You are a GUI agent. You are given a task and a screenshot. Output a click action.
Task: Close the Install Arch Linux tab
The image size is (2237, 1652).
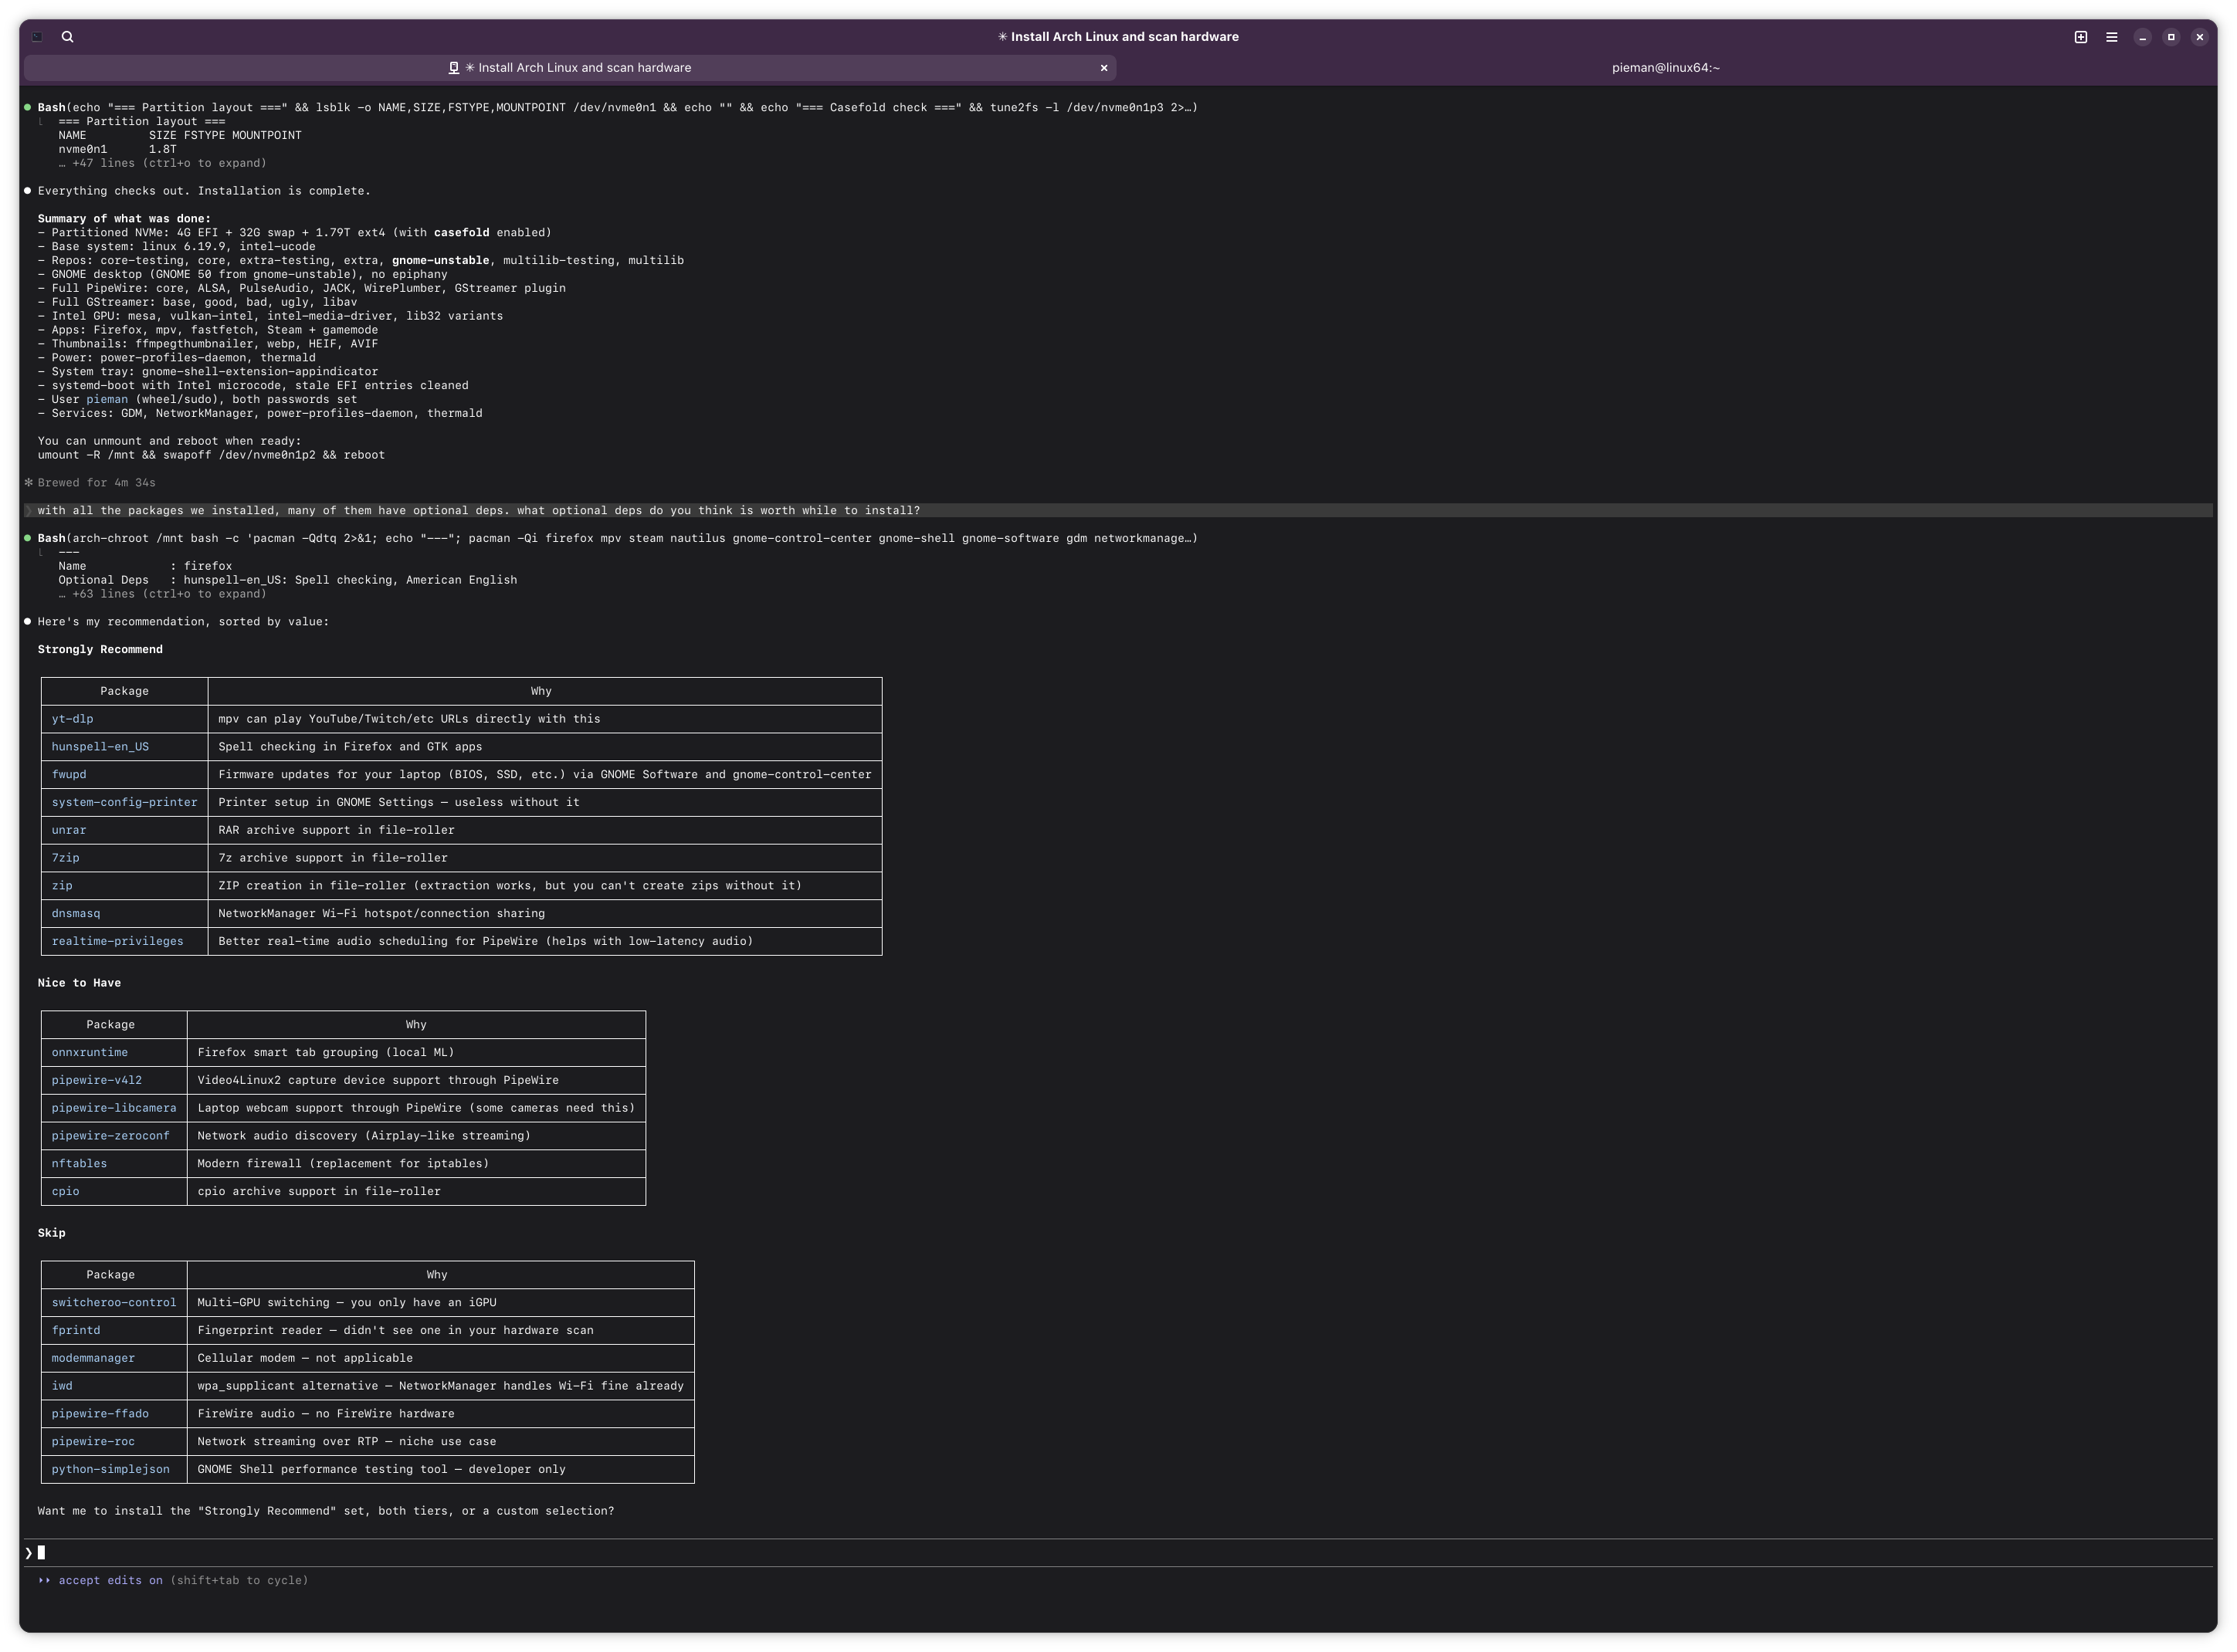(1103, 68)
